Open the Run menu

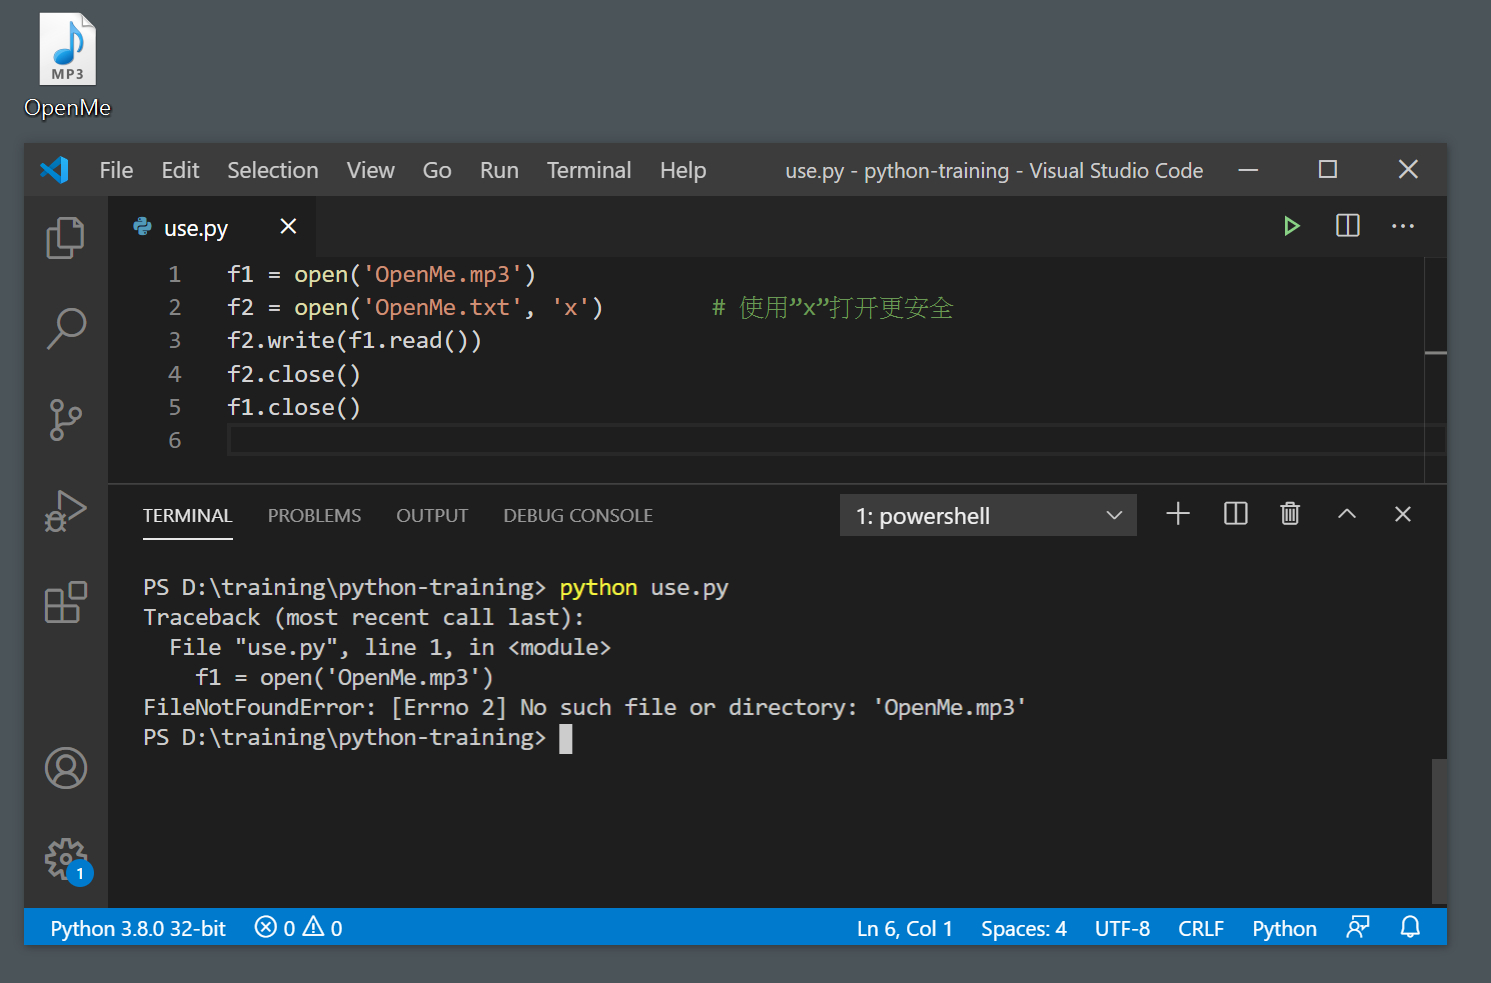(x=499, y=170)
